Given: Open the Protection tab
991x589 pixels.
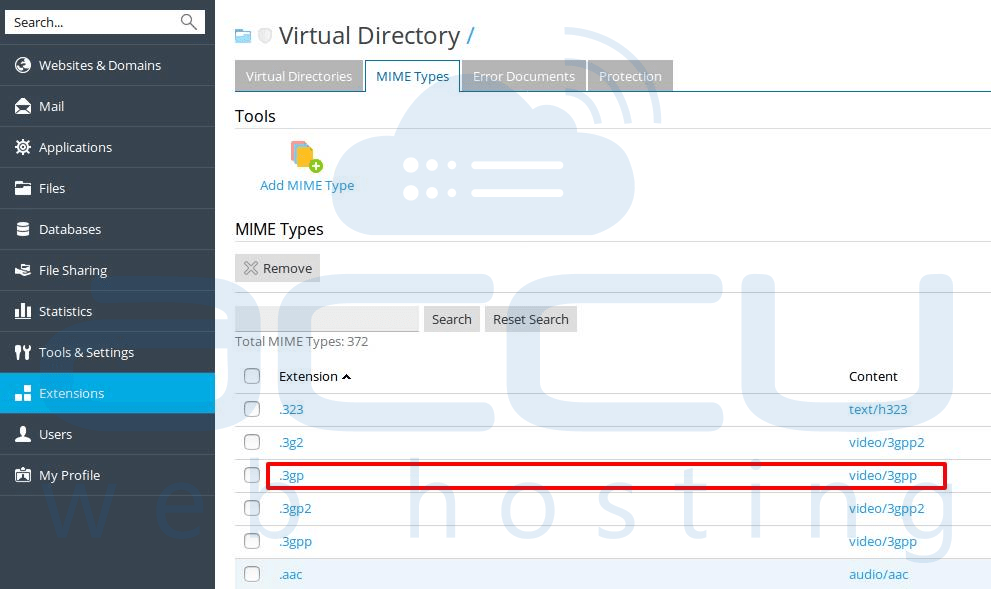Looking at the screenshot, I should (630, 75).
